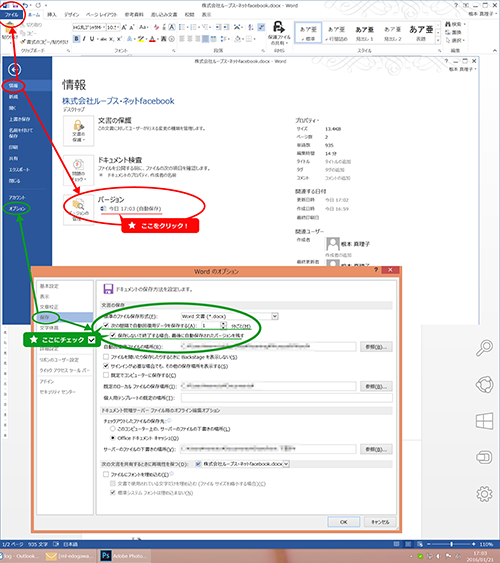
Task: Click the 見出し 1 style thumbnail
Action: [x=365, y=32]
